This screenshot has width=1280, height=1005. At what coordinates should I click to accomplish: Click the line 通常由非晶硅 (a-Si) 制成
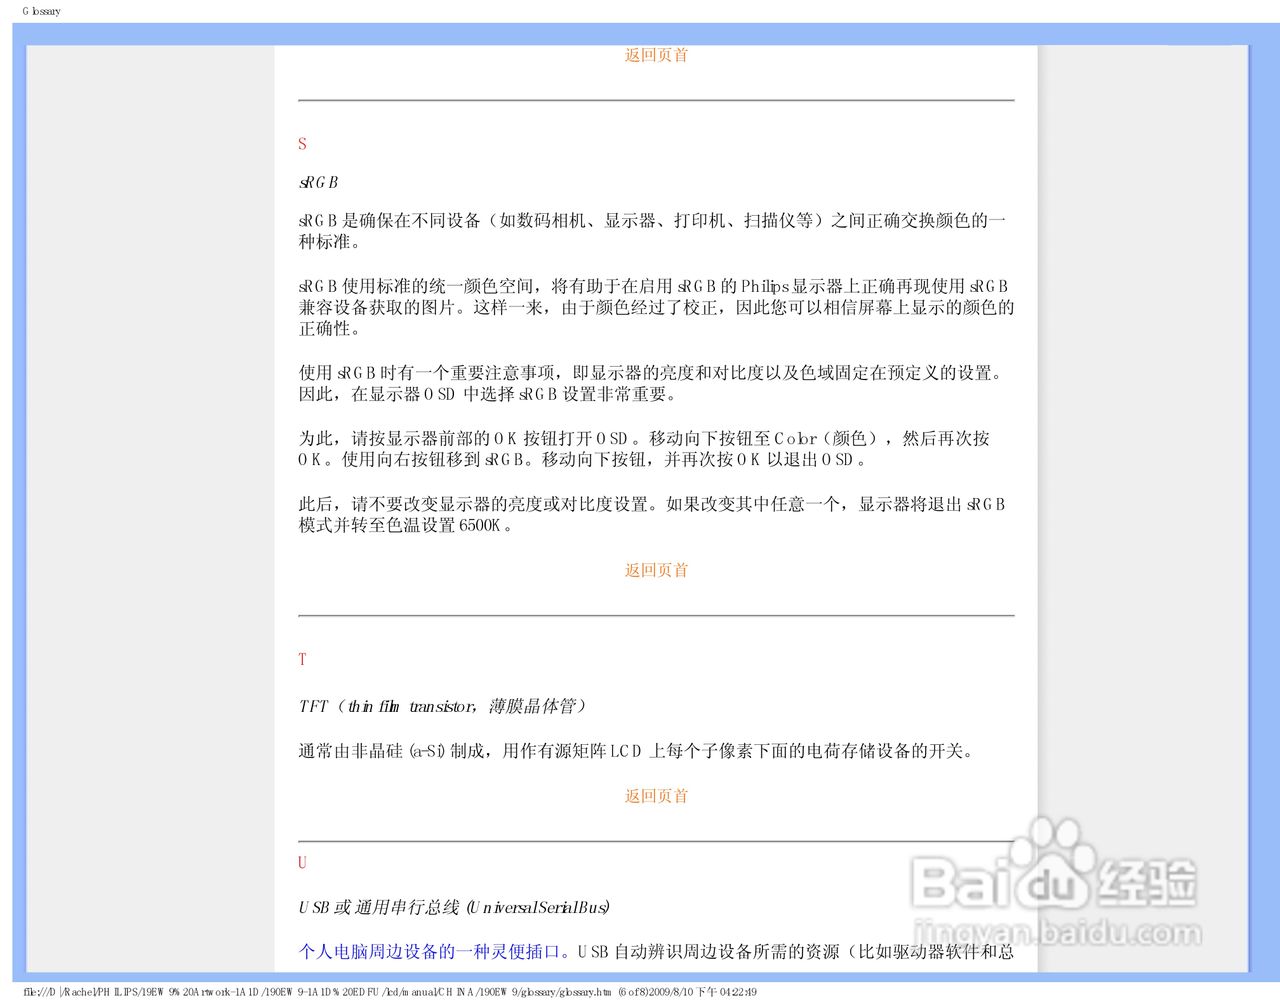636,750
